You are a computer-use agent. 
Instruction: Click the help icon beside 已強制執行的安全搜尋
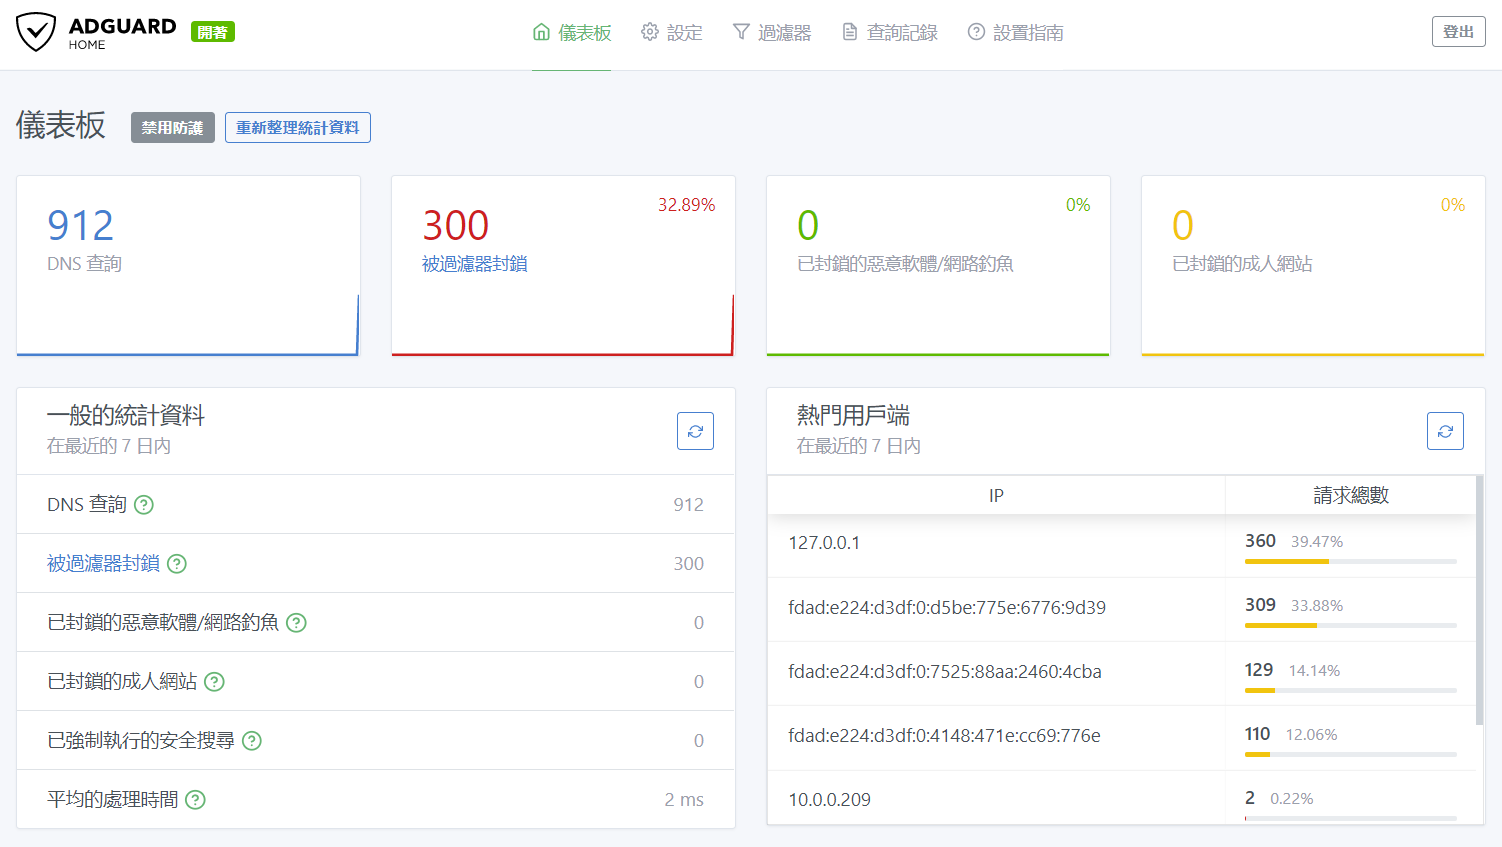coord(251,741)
